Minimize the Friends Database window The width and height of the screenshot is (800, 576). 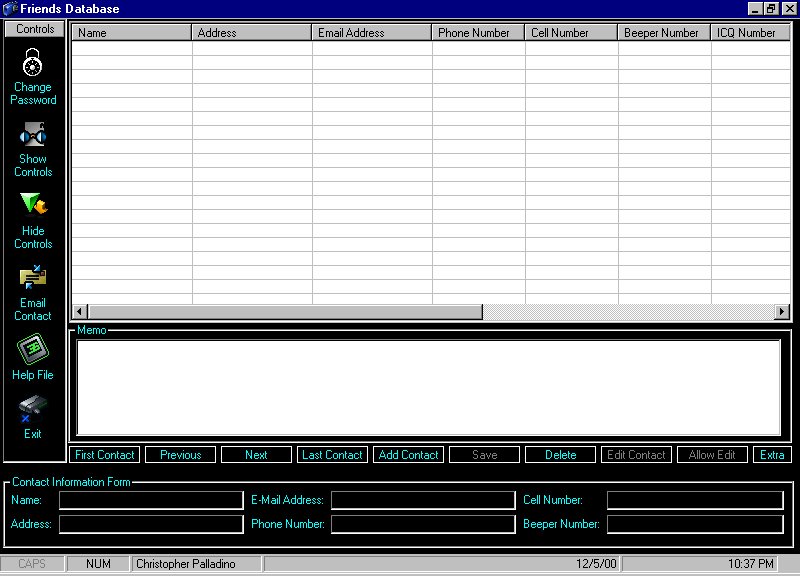tap(756, 9)
